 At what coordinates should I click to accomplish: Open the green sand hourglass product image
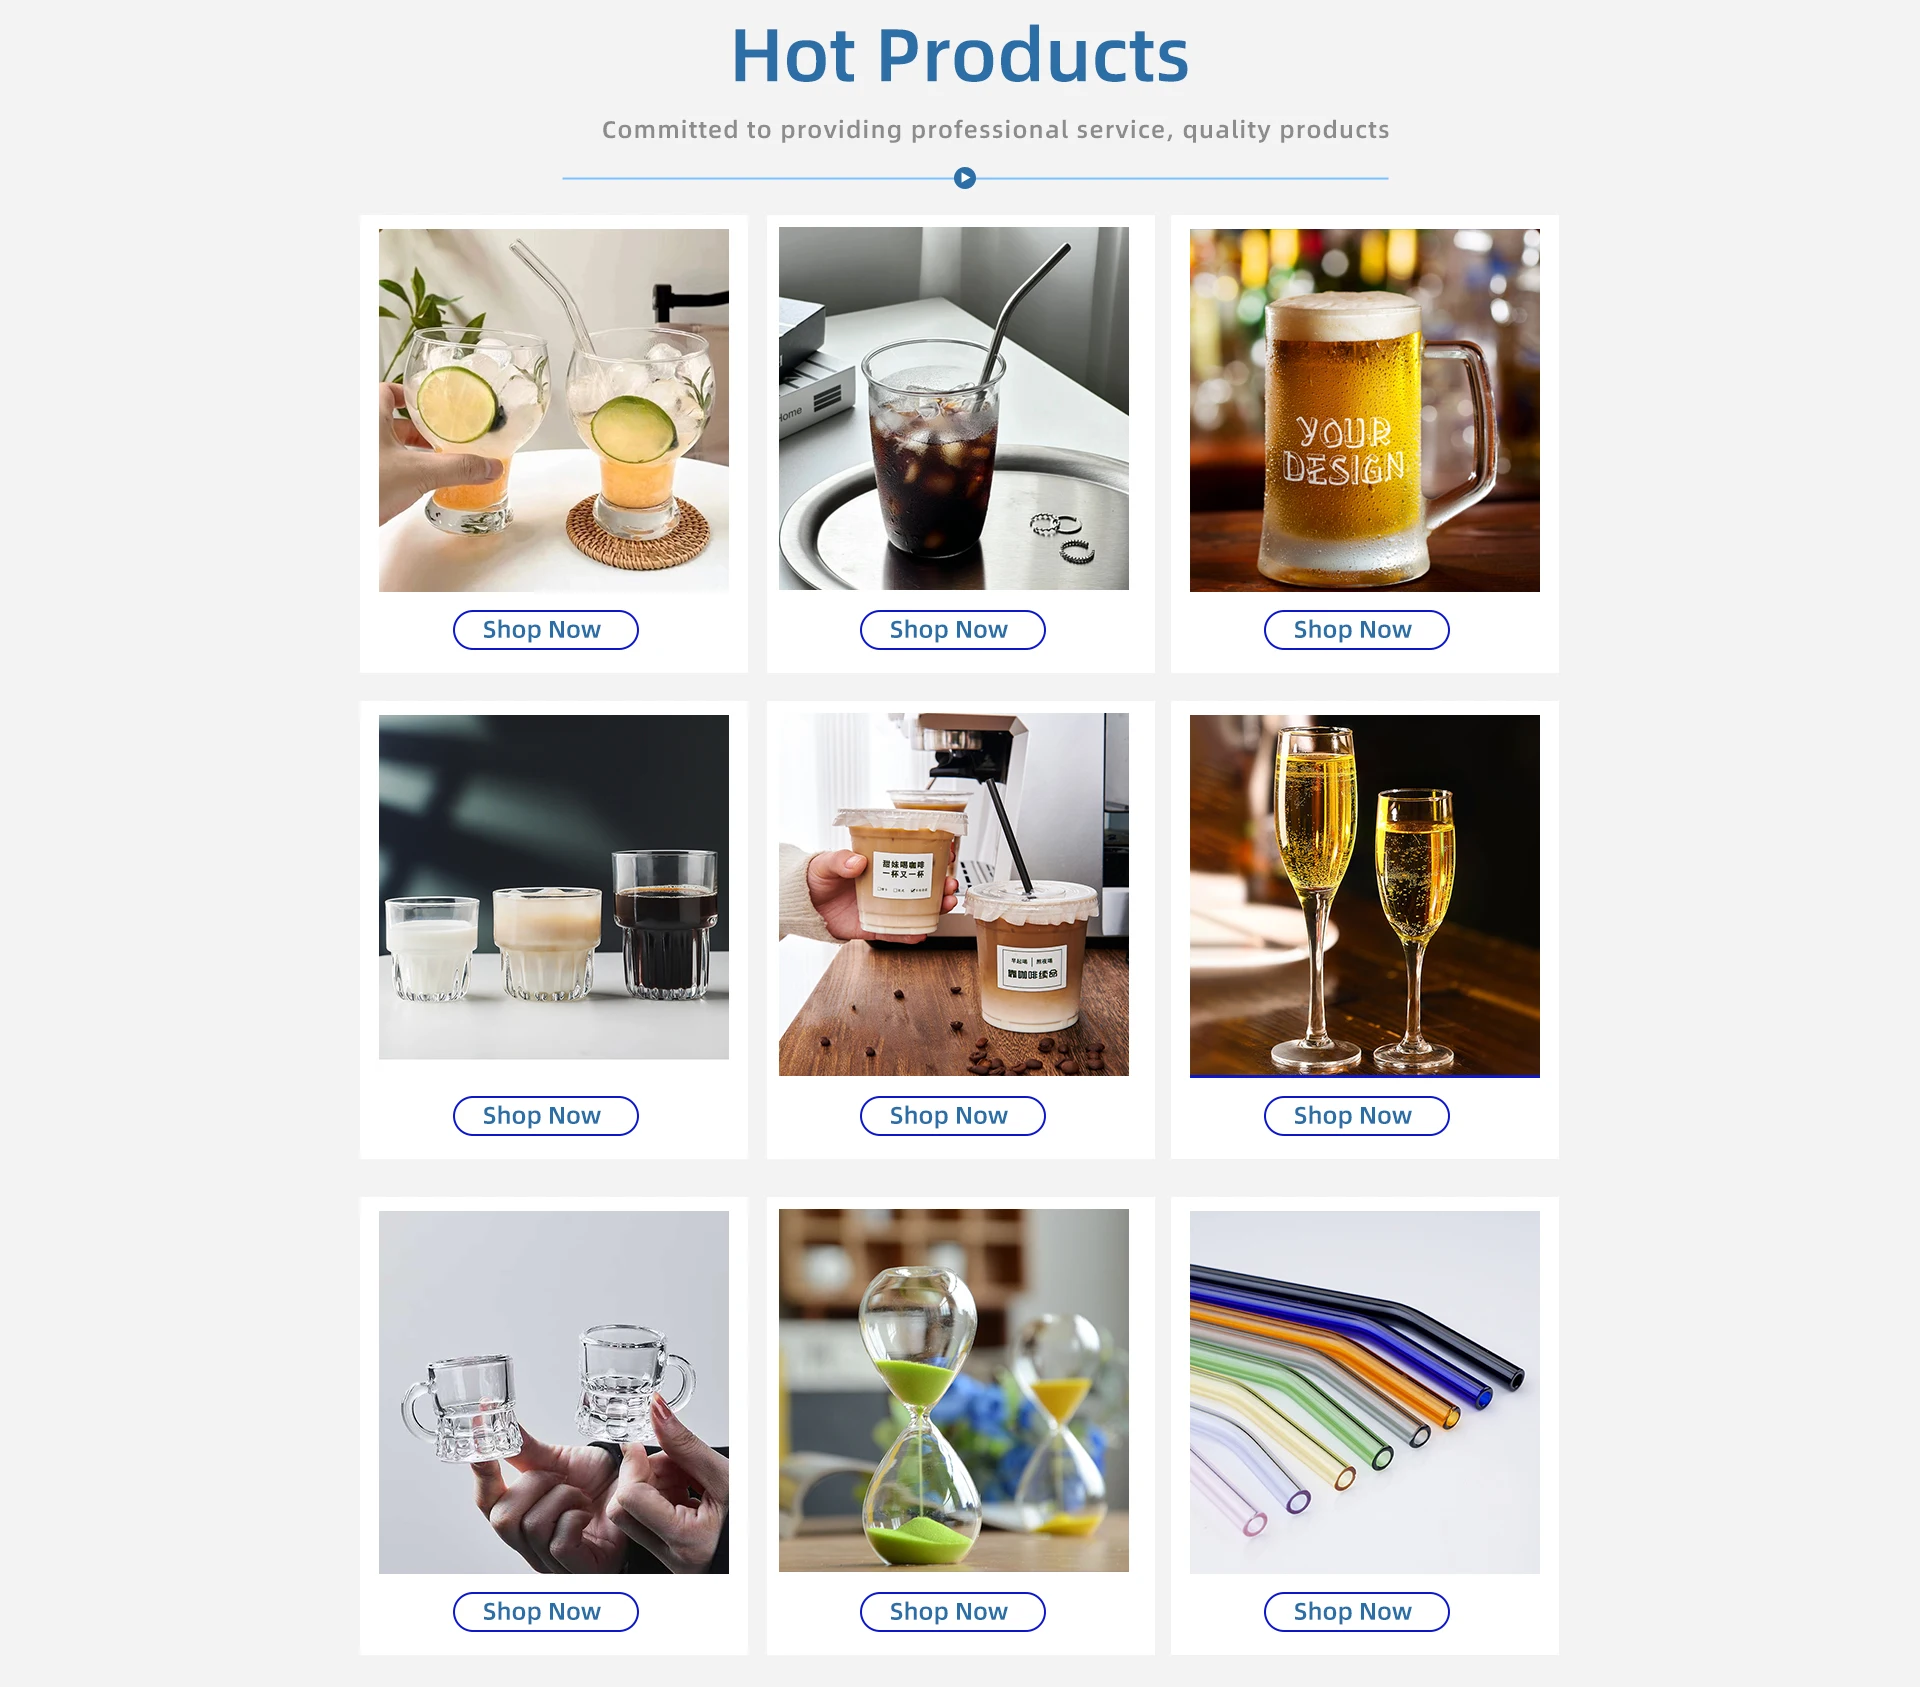954,1390
